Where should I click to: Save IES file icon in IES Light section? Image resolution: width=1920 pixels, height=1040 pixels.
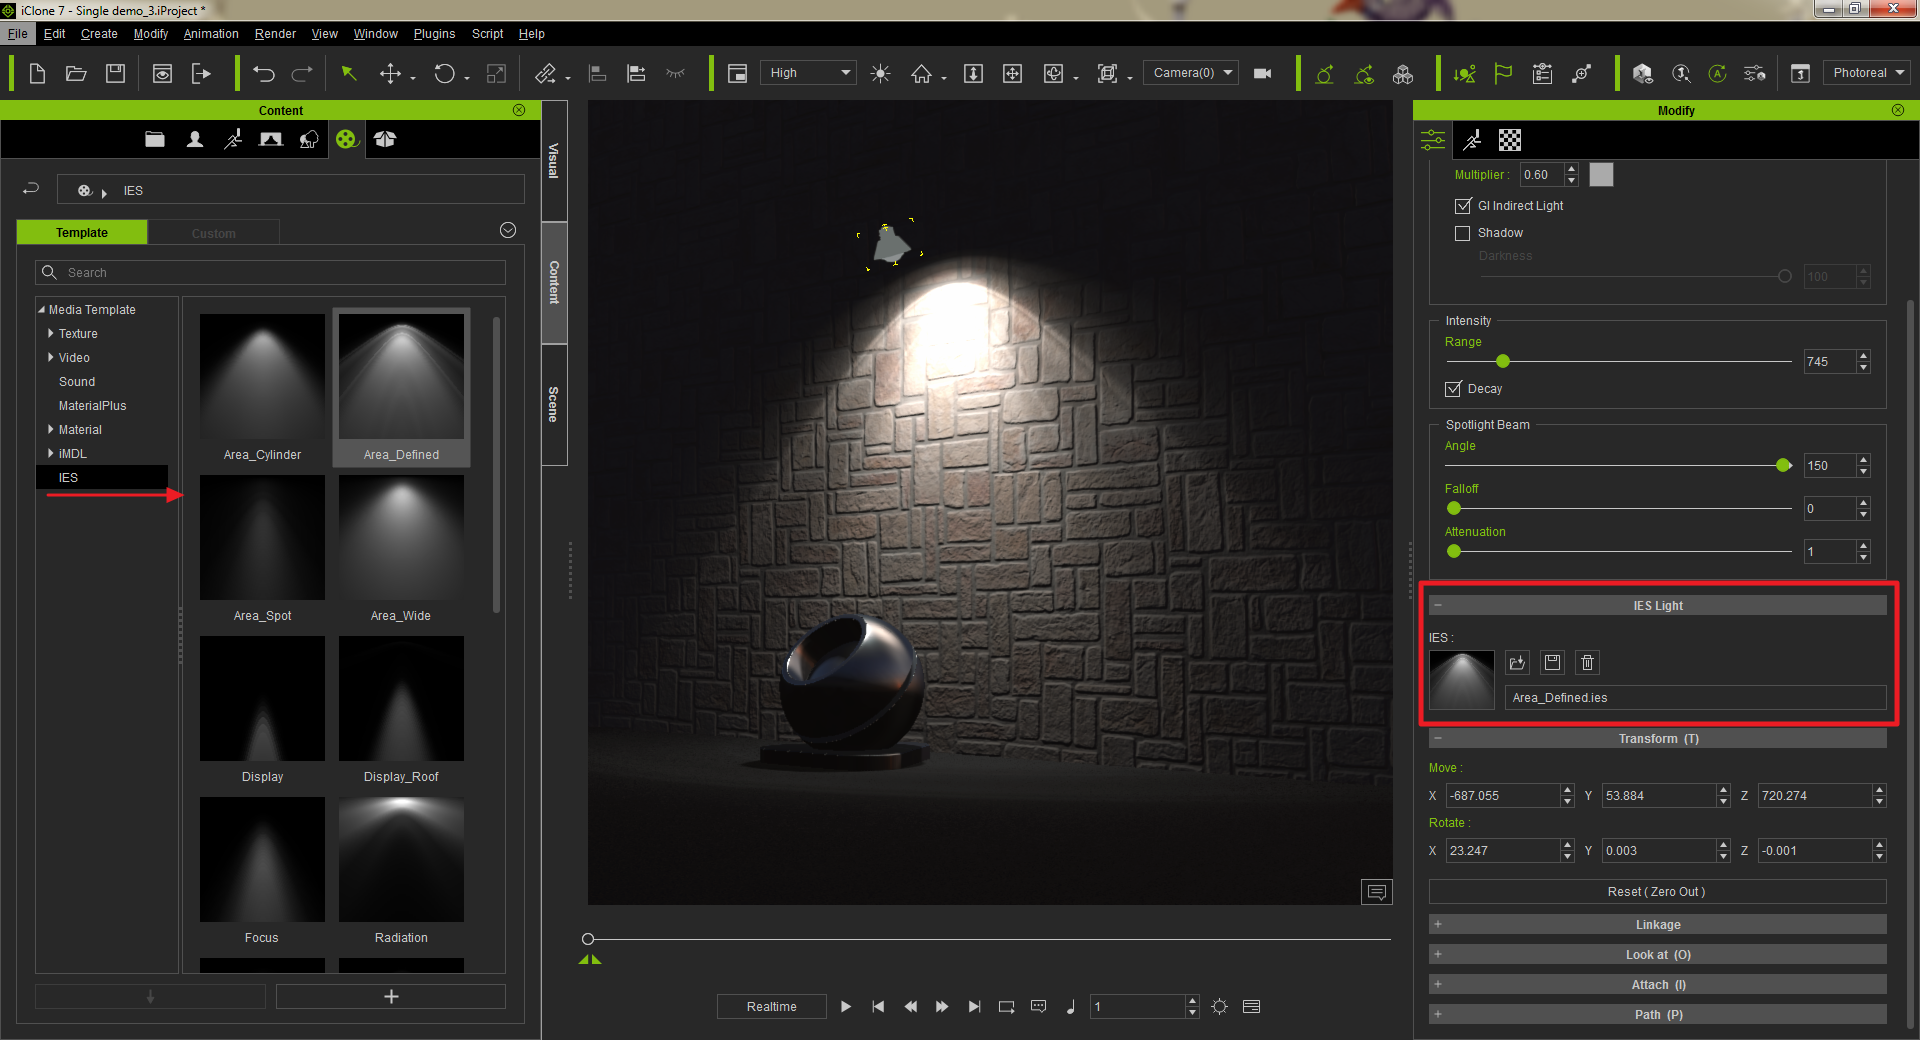[1552, 662]
